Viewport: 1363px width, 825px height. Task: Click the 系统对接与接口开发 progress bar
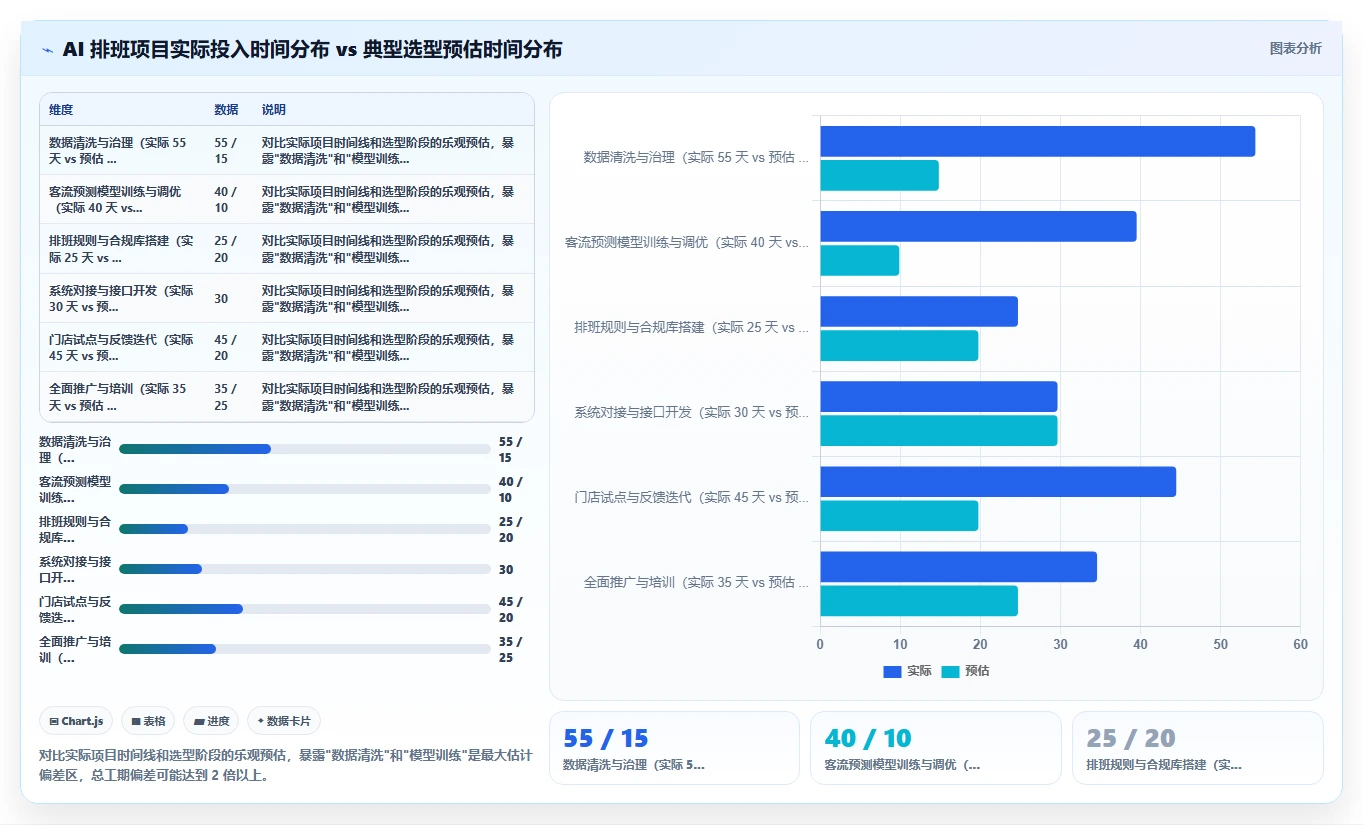305,569
